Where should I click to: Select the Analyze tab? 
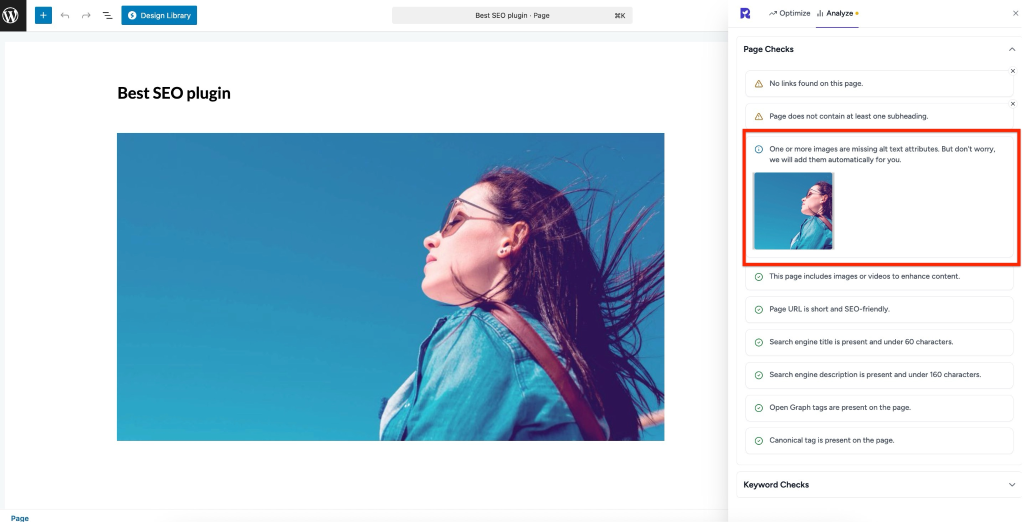[836, 13]
